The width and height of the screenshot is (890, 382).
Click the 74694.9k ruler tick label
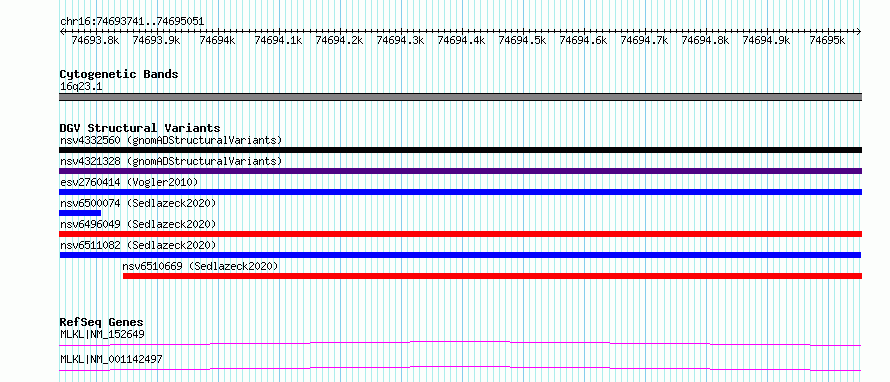[766, 40]
